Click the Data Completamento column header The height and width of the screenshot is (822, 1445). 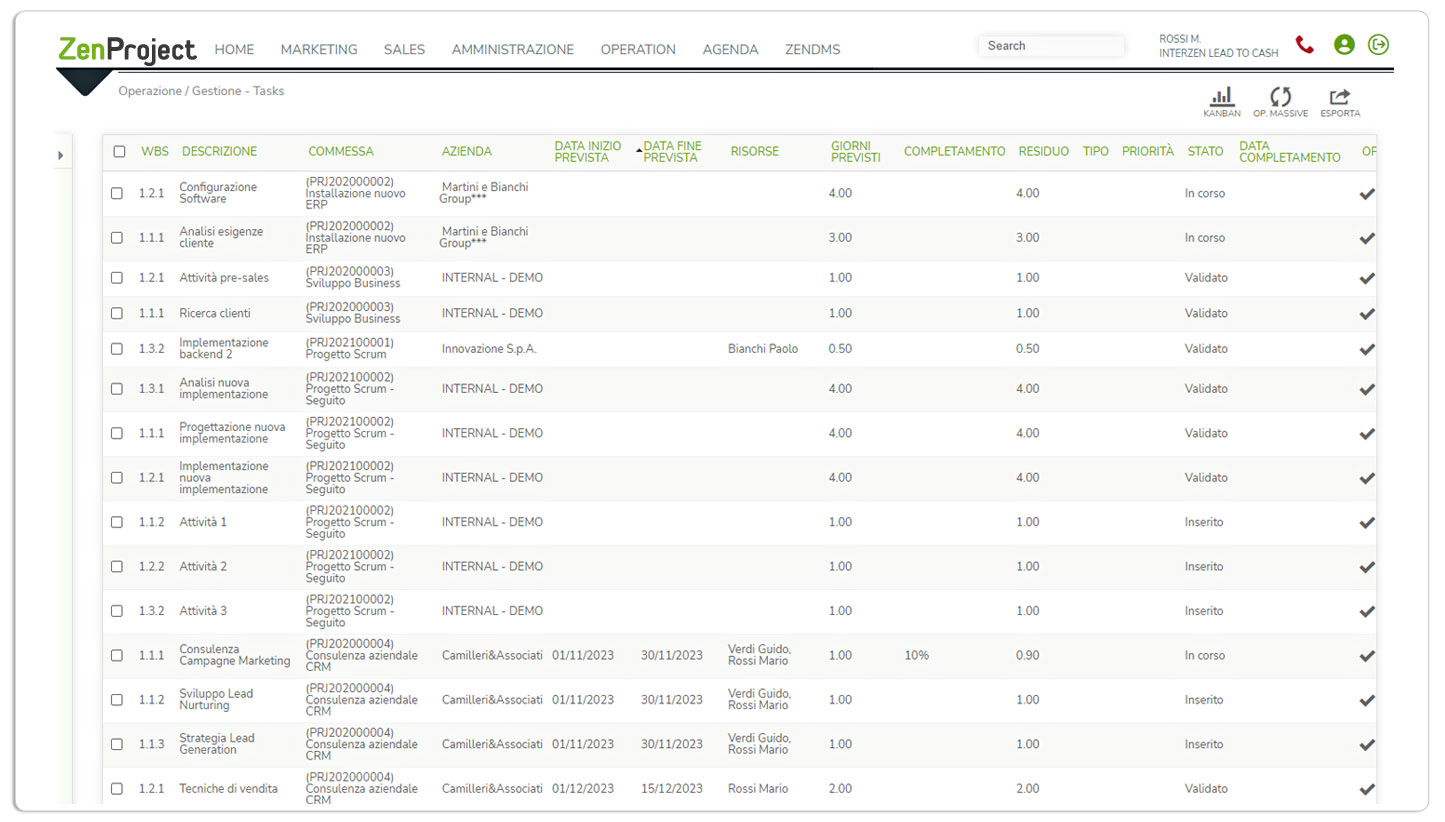pos(1289,152)
